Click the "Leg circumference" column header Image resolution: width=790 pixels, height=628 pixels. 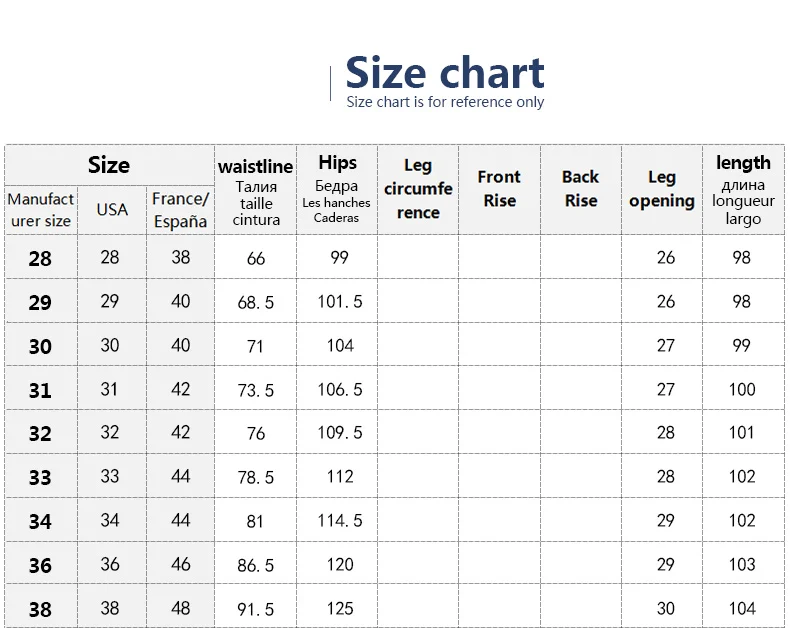pyautogui.click(x=418, y=189)
